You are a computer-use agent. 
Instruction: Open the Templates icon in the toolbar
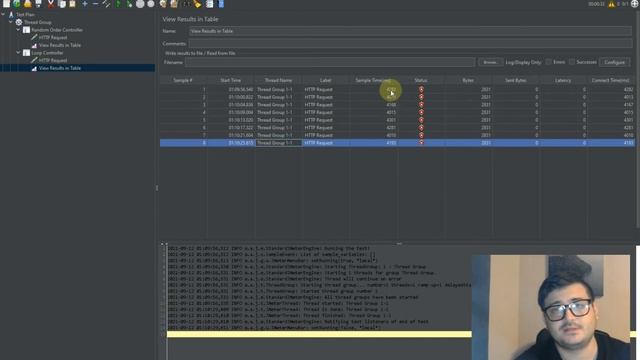tap(17, 4)
